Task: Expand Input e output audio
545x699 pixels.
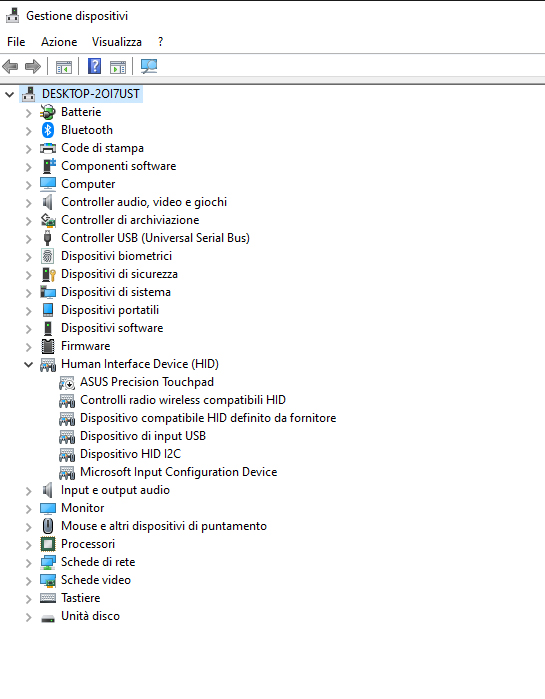Action: coord(29,491)
